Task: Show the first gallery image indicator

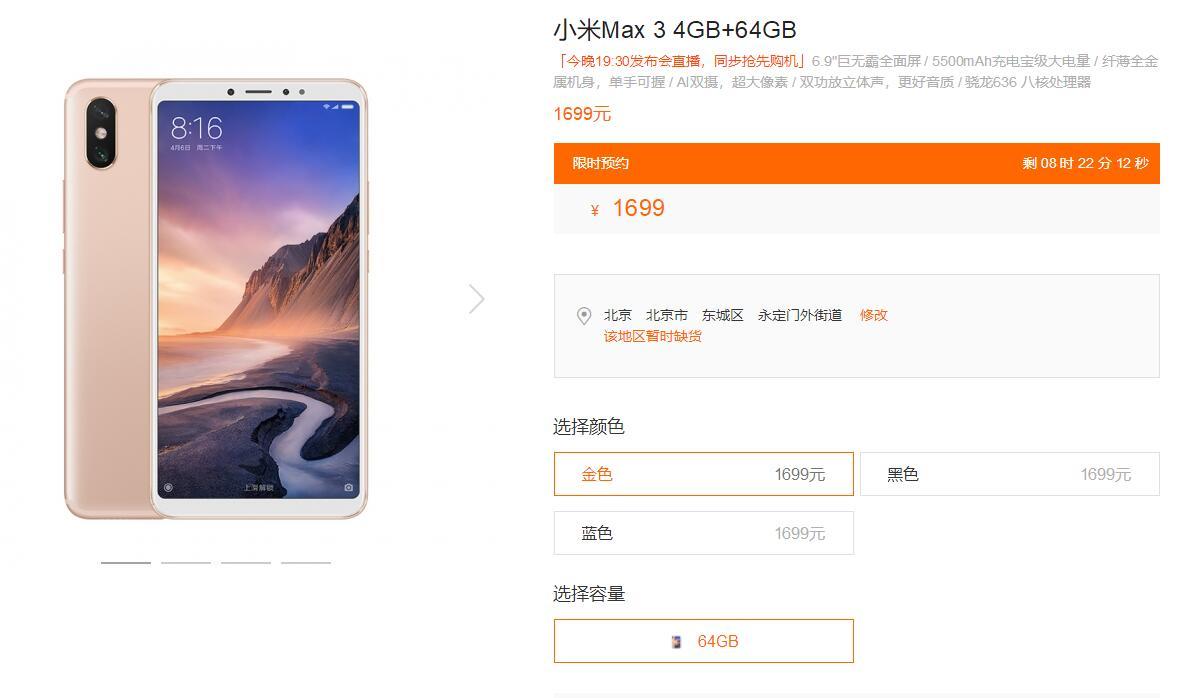Action: (x=126, y=563)
